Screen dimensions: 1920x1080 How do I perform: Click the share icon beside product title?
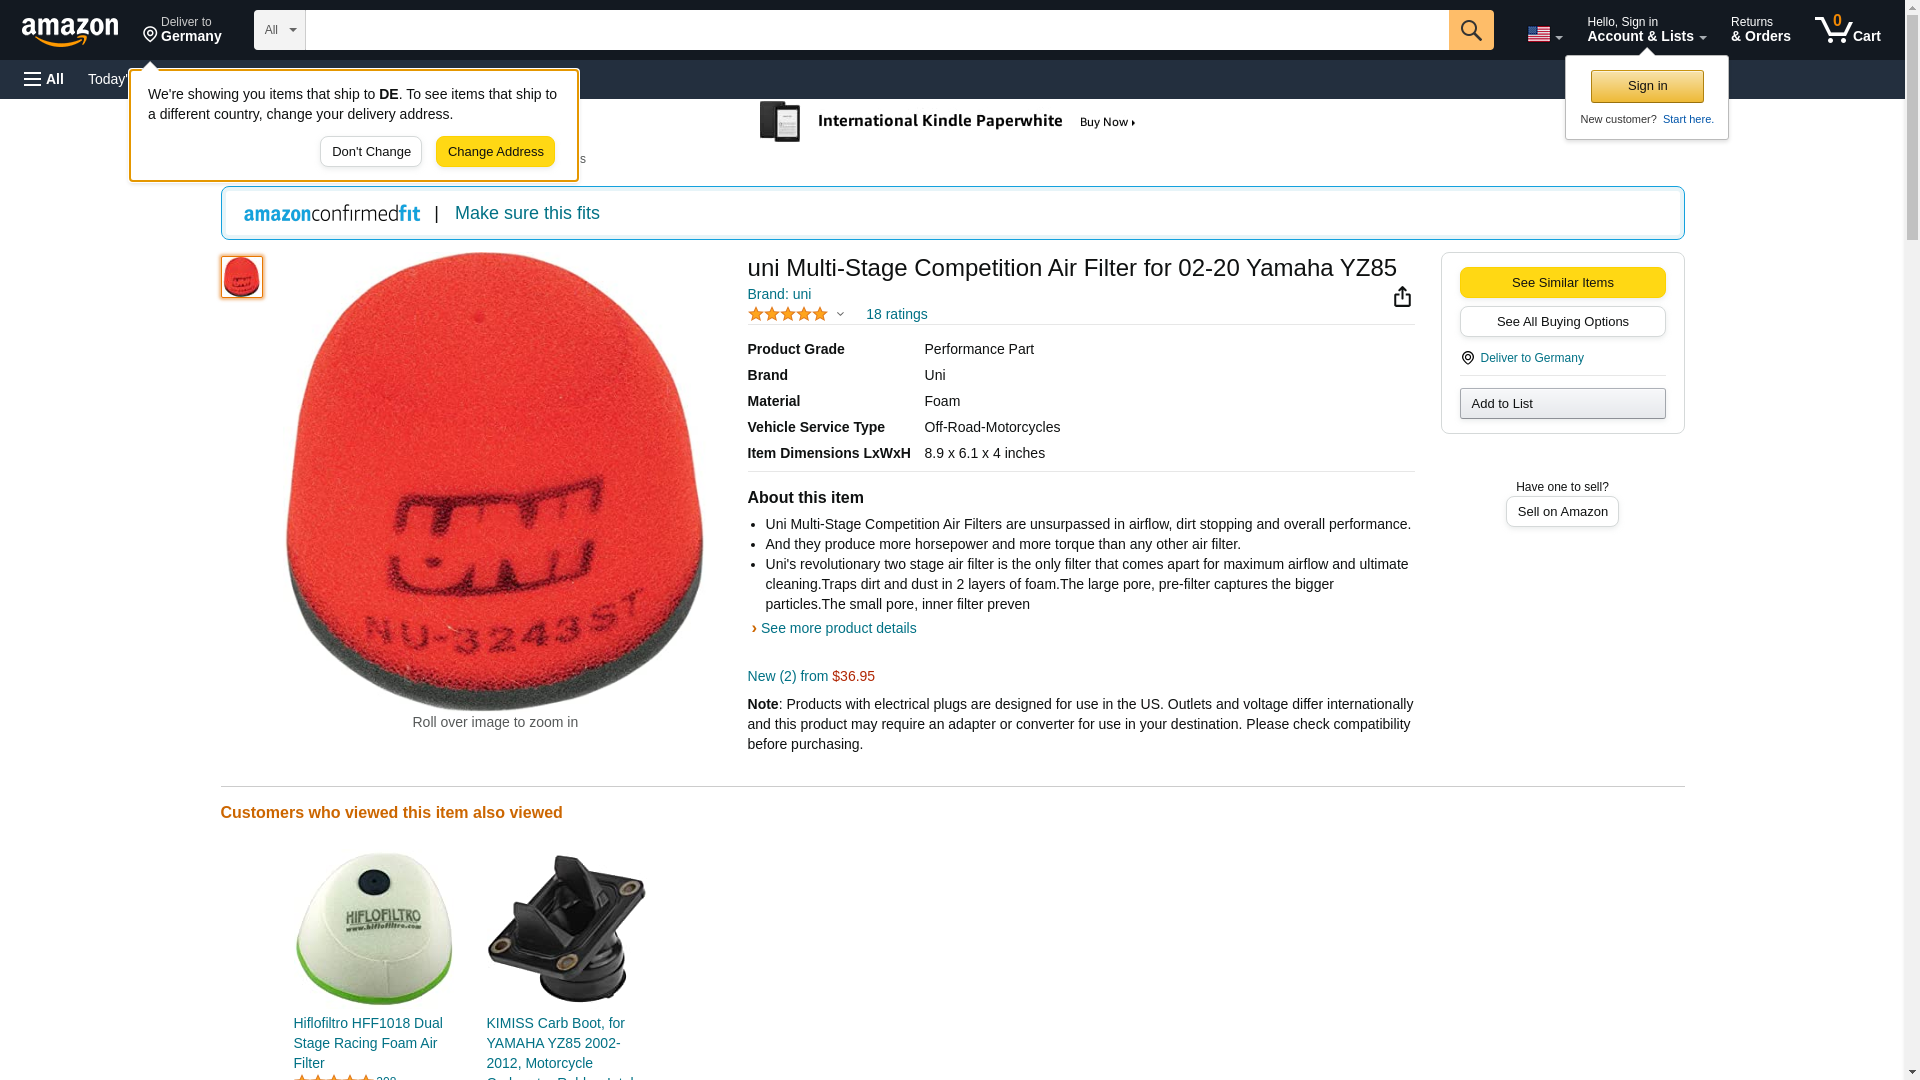(1402, 297)
